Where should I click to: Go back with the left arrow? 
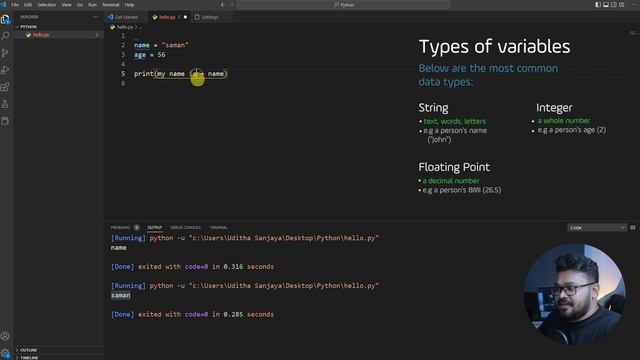(x=222, y=4)
